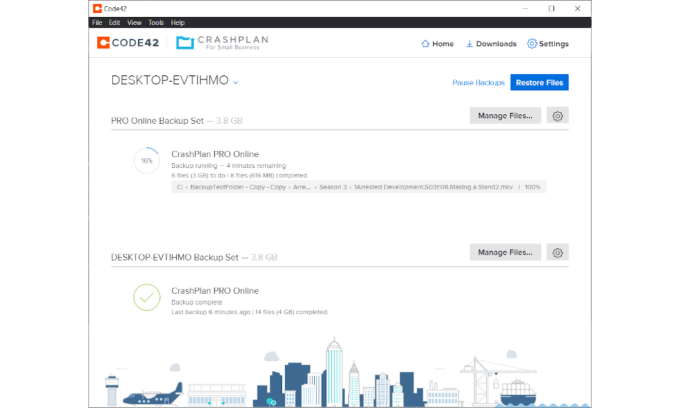
Task: Expand the DESKTOP-EVTIHMO device dropdown
Action: coord(235,82)
